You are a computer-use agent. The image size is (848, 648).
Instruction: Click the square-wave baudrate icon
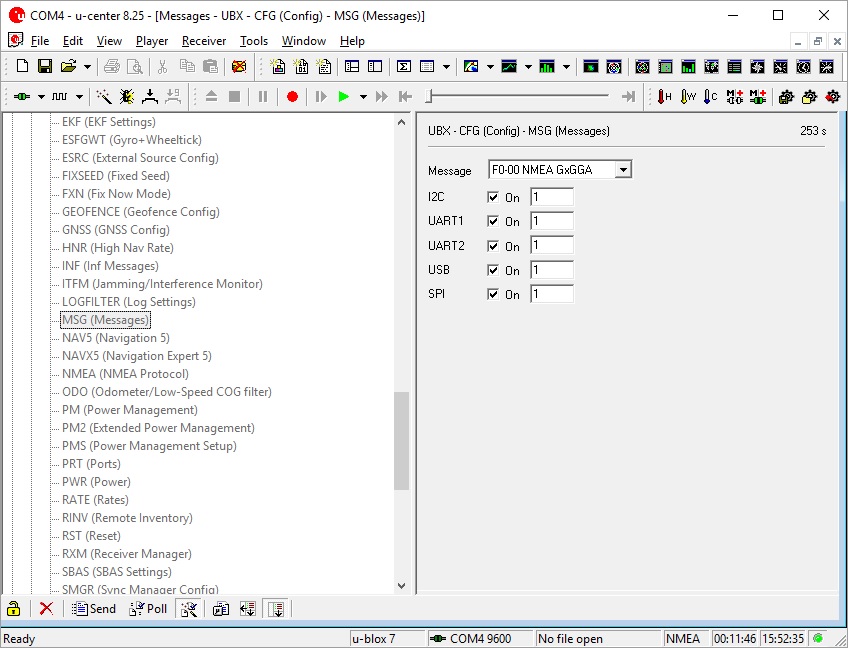pyautogui.click(x=59, y=97)
